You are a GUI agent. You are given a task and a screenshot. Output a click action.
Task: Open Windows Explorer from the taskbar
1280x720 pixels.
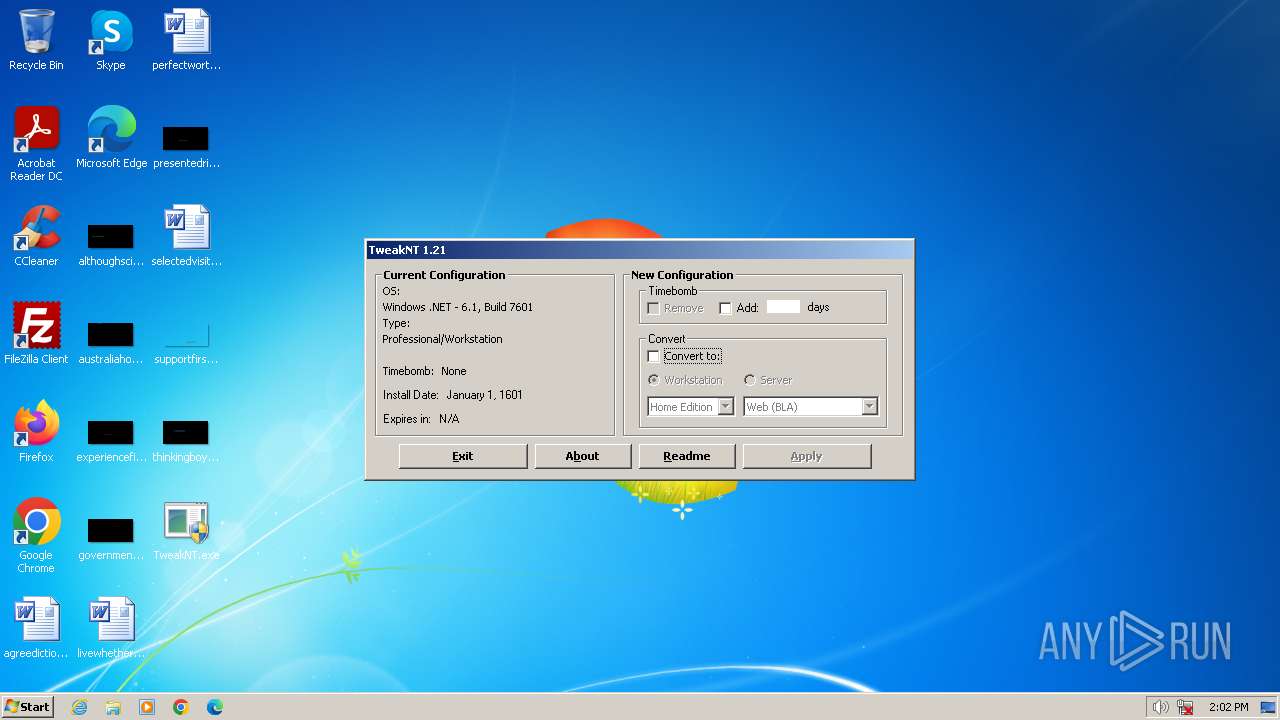click(113, 707)
